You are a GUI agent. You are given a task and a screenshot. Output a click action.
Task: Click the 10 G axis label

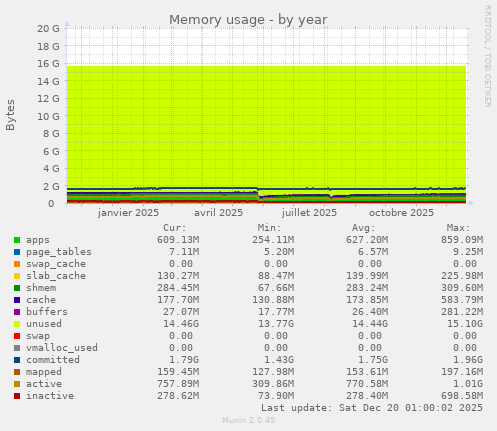tap(48, 116)
